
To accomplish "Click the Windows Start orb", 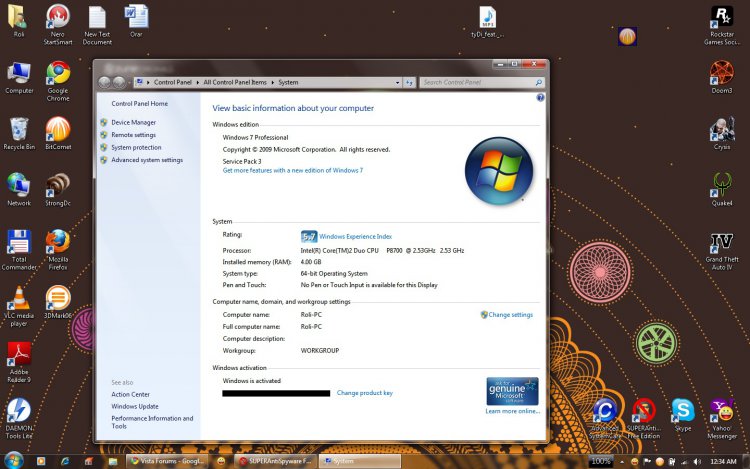I will pyautogui.click(x=13, y=461).
